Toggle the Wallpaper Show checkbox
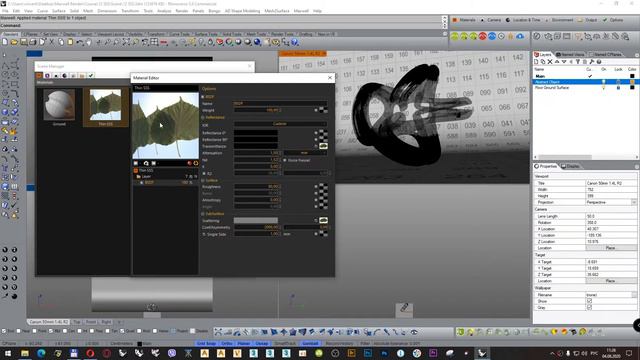Viewport: 640px width, 360px height. coord(589,301)
